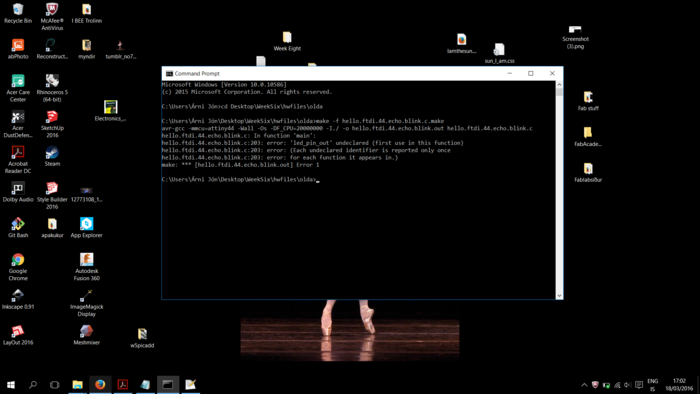Open Rhinoceros 5 (64-bit) shortcut
Screen dimensions: 700x394
pyautogui.click(x=52, y=88)
